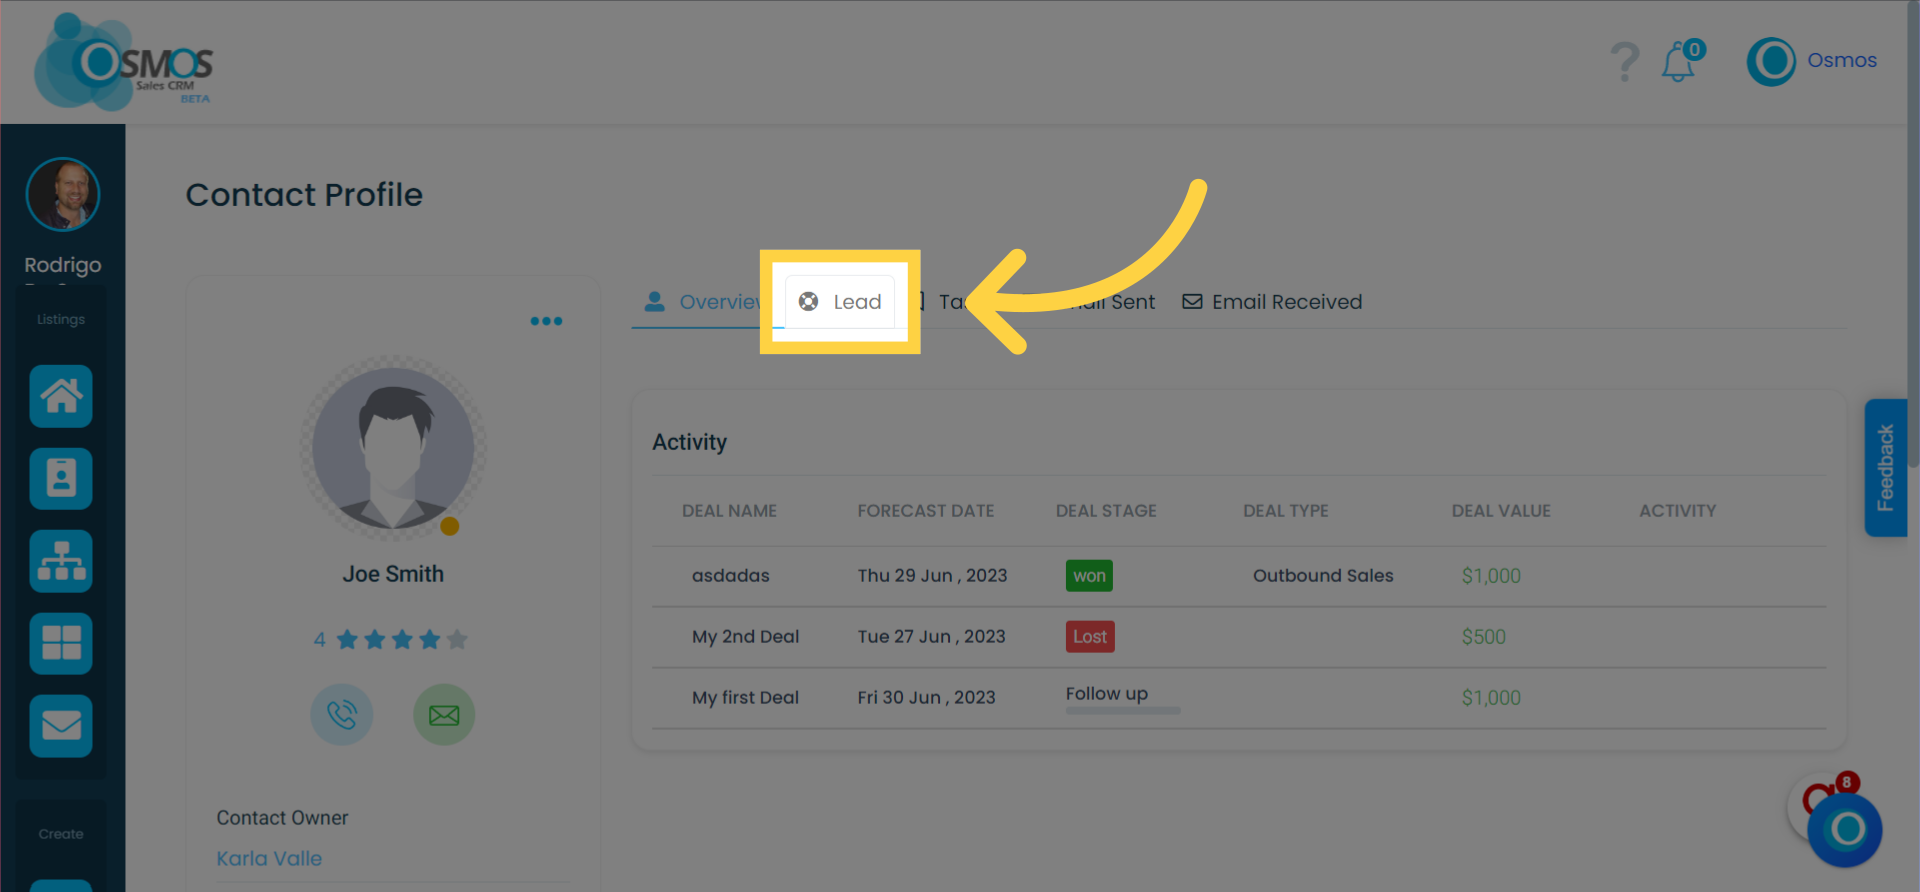Click Joe Smith's profile avatar
The height and width of the screenshot is (892, 1920).
[x=393, y=448]
